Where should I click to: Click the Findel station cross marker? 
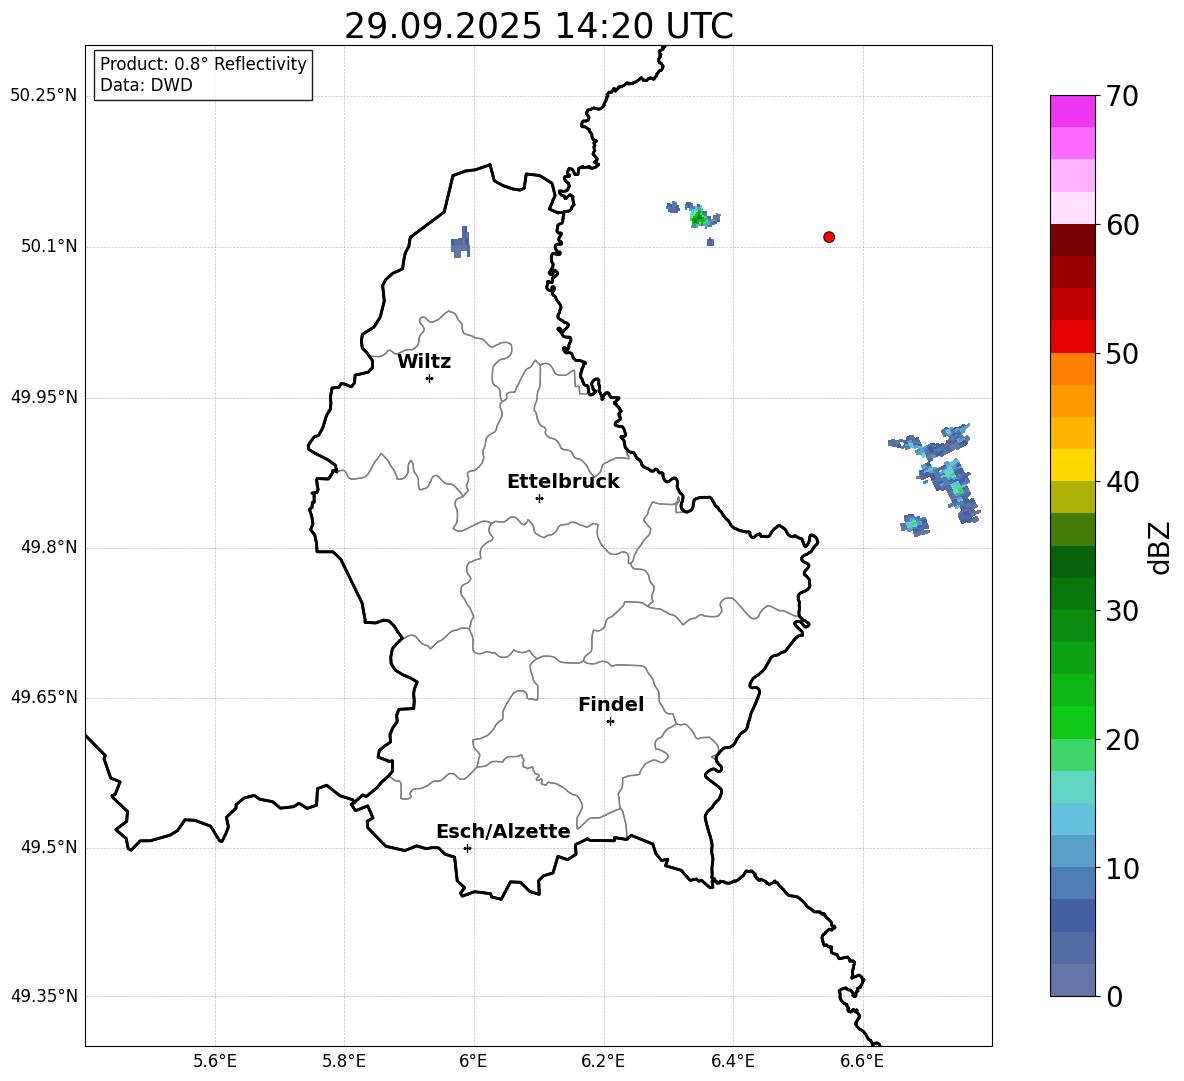[x=610, y=721]
